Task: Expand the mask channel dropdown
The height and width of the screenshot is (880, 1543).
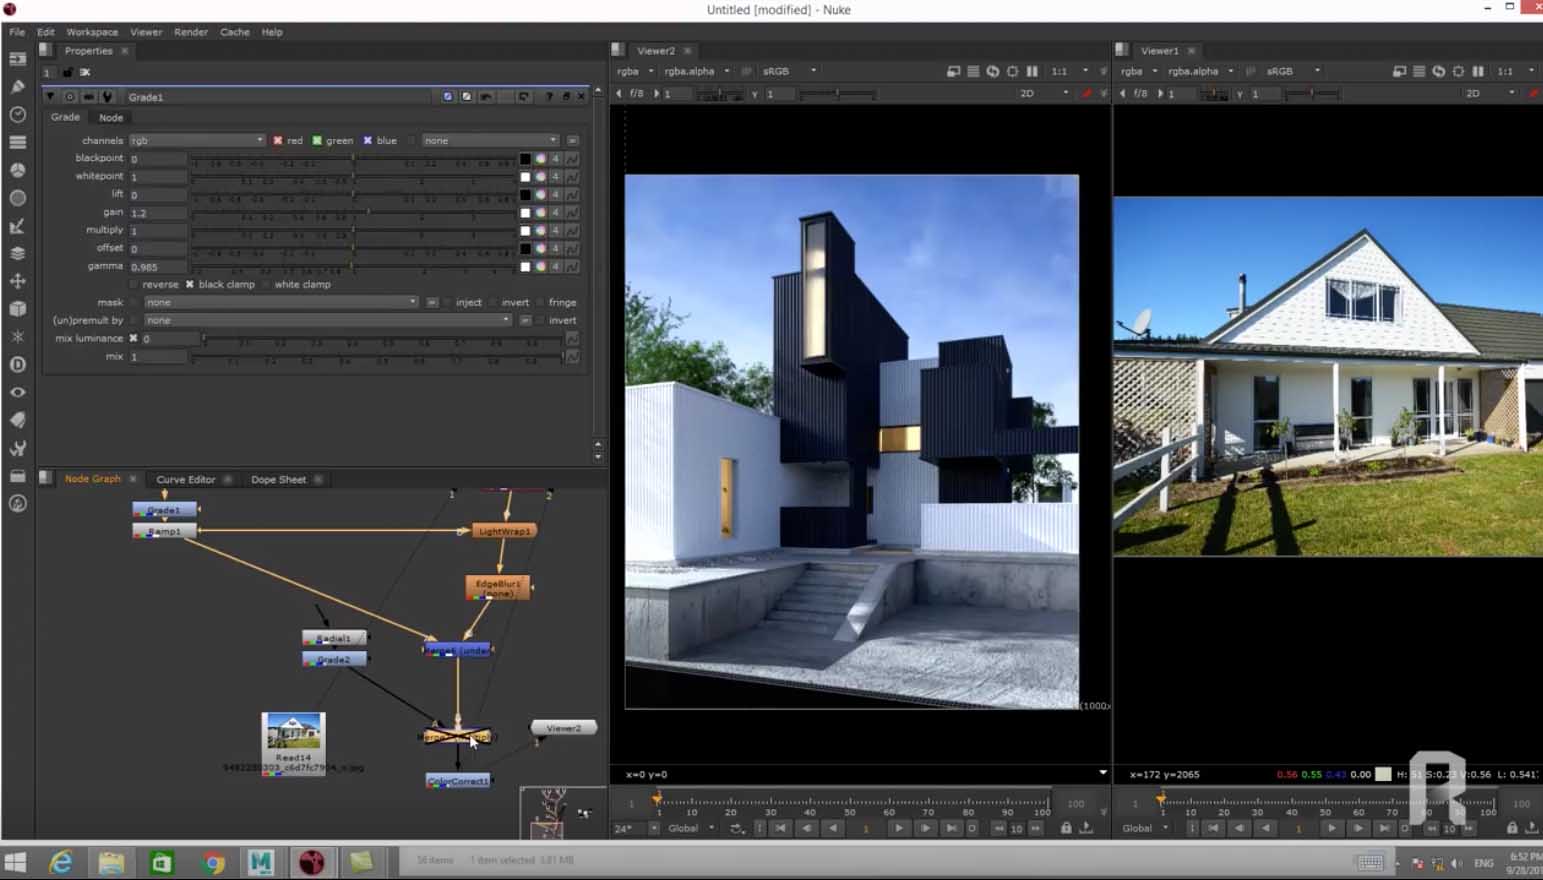Action: point(280,302)
